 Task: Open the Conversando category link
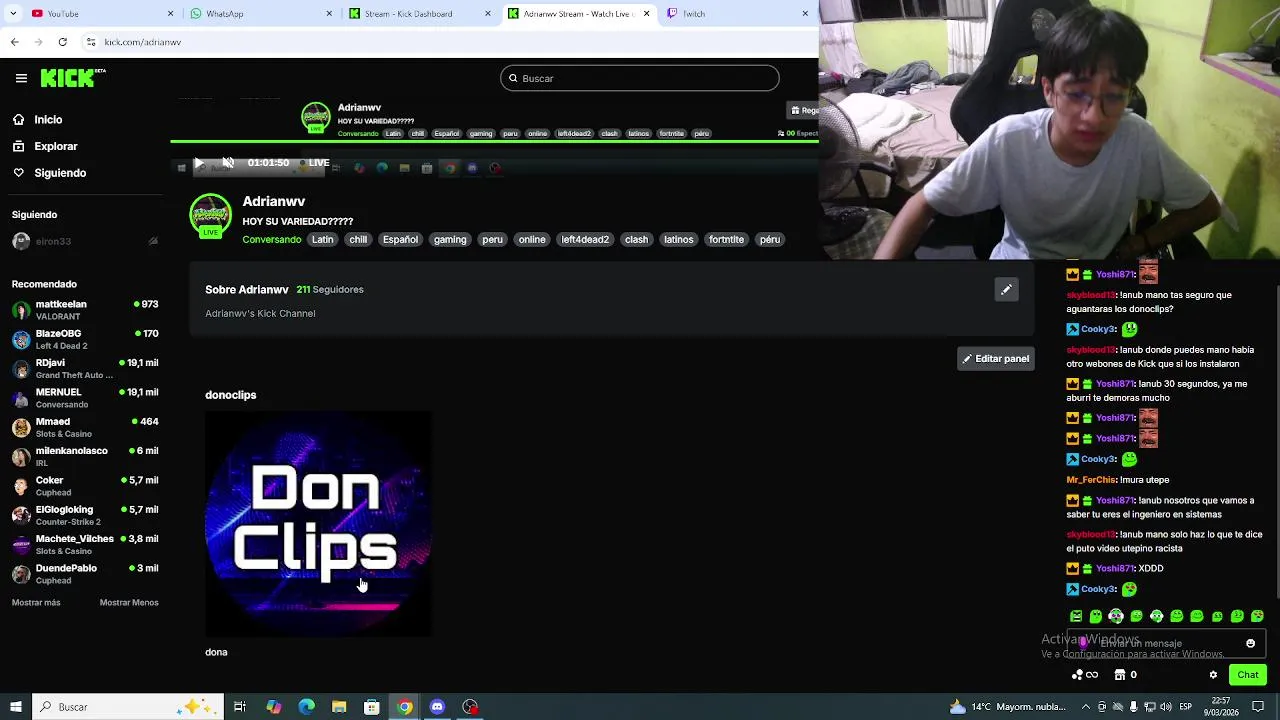[x=271, y=240]
